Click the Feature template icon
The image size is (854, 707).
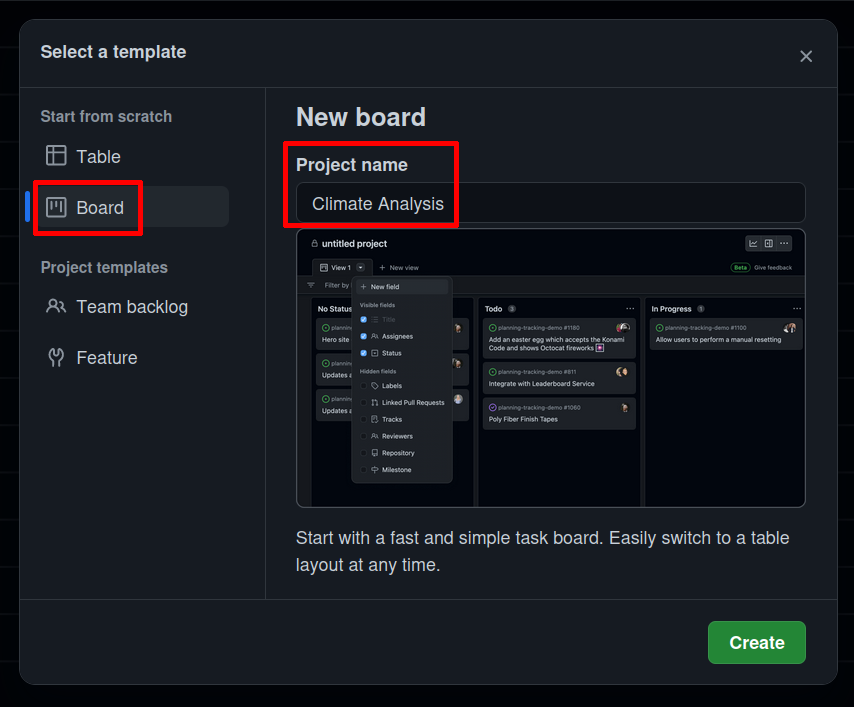coord(56,358)
